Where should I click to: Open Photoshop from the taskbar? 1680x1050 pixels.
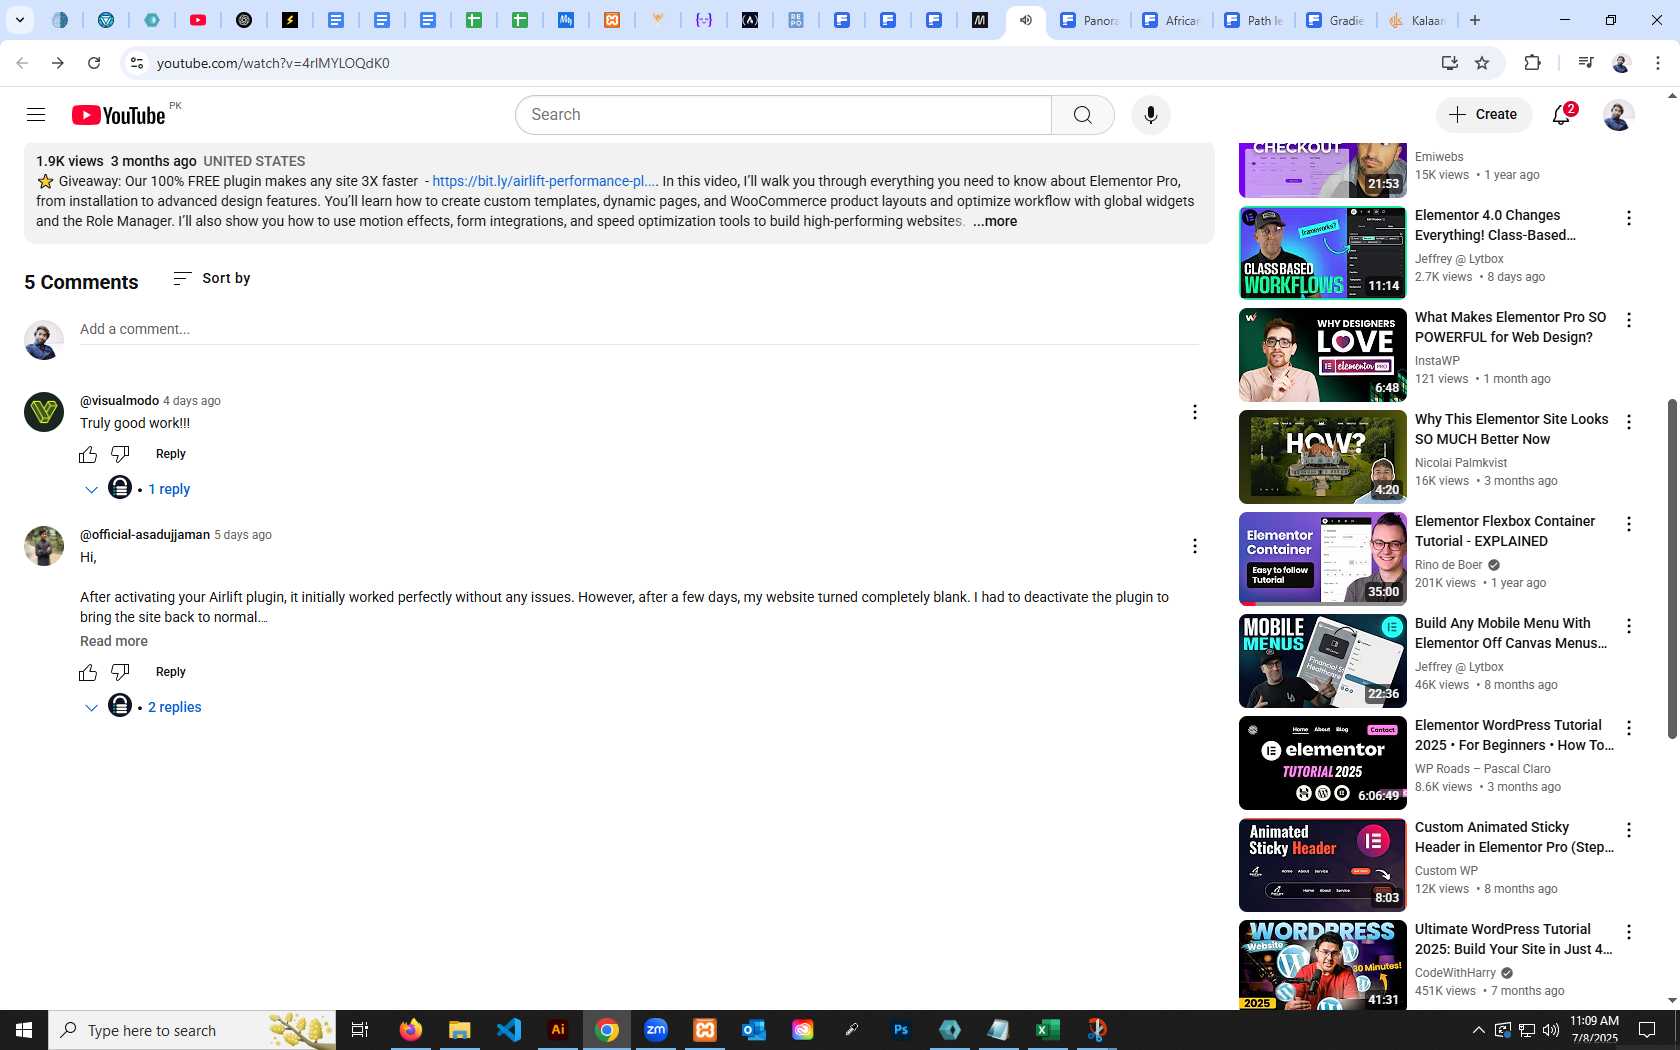(x=901, y=1030)
